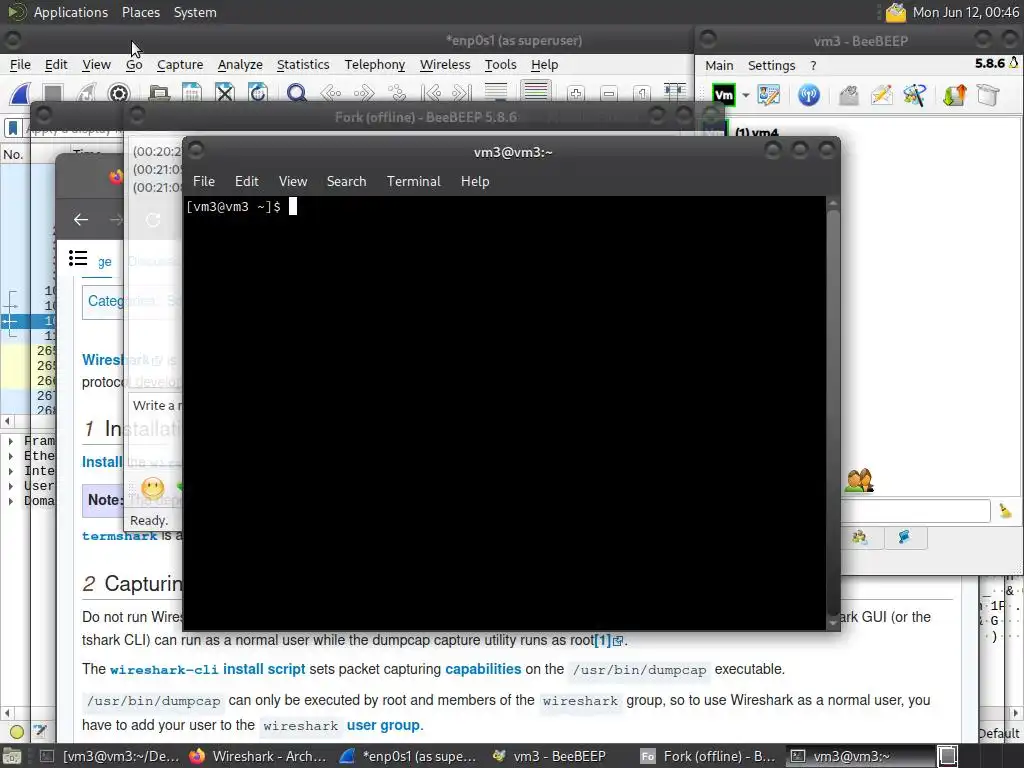Open Wireshark Statistics menu
1024x768 pixels.
coord(303,65)
